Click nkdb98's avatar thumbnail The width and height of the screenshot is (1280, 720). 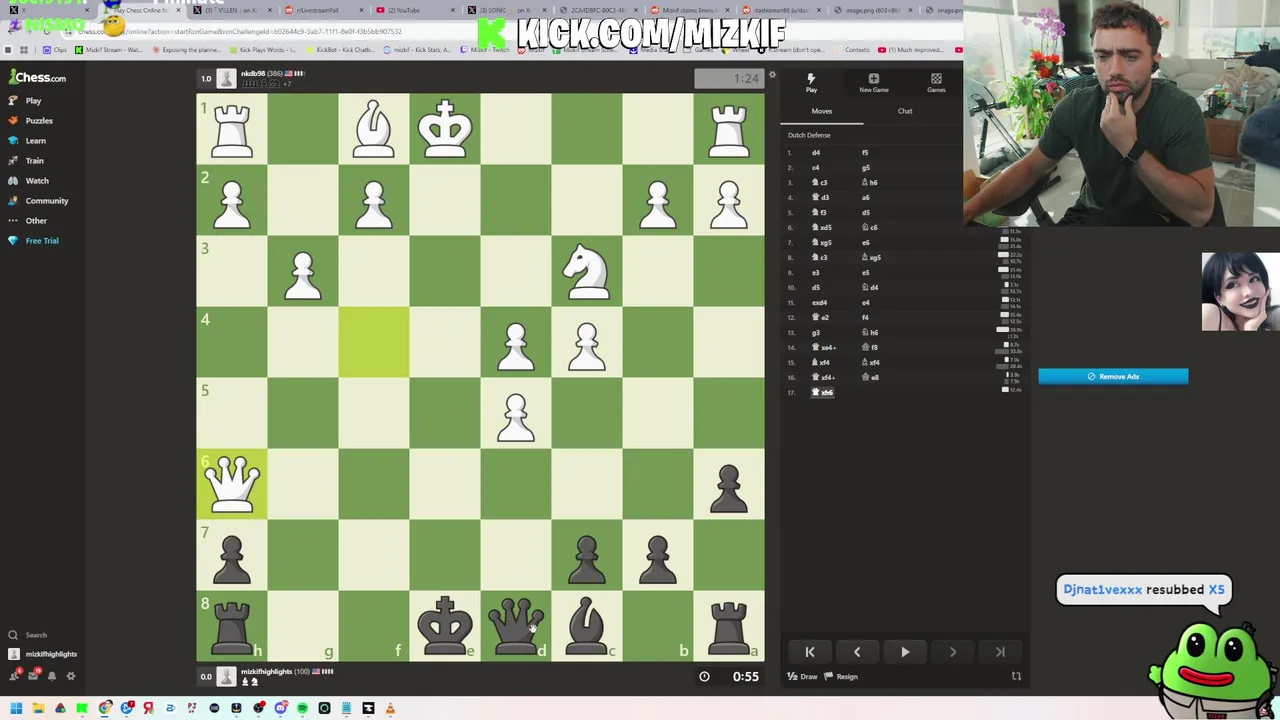226,78
